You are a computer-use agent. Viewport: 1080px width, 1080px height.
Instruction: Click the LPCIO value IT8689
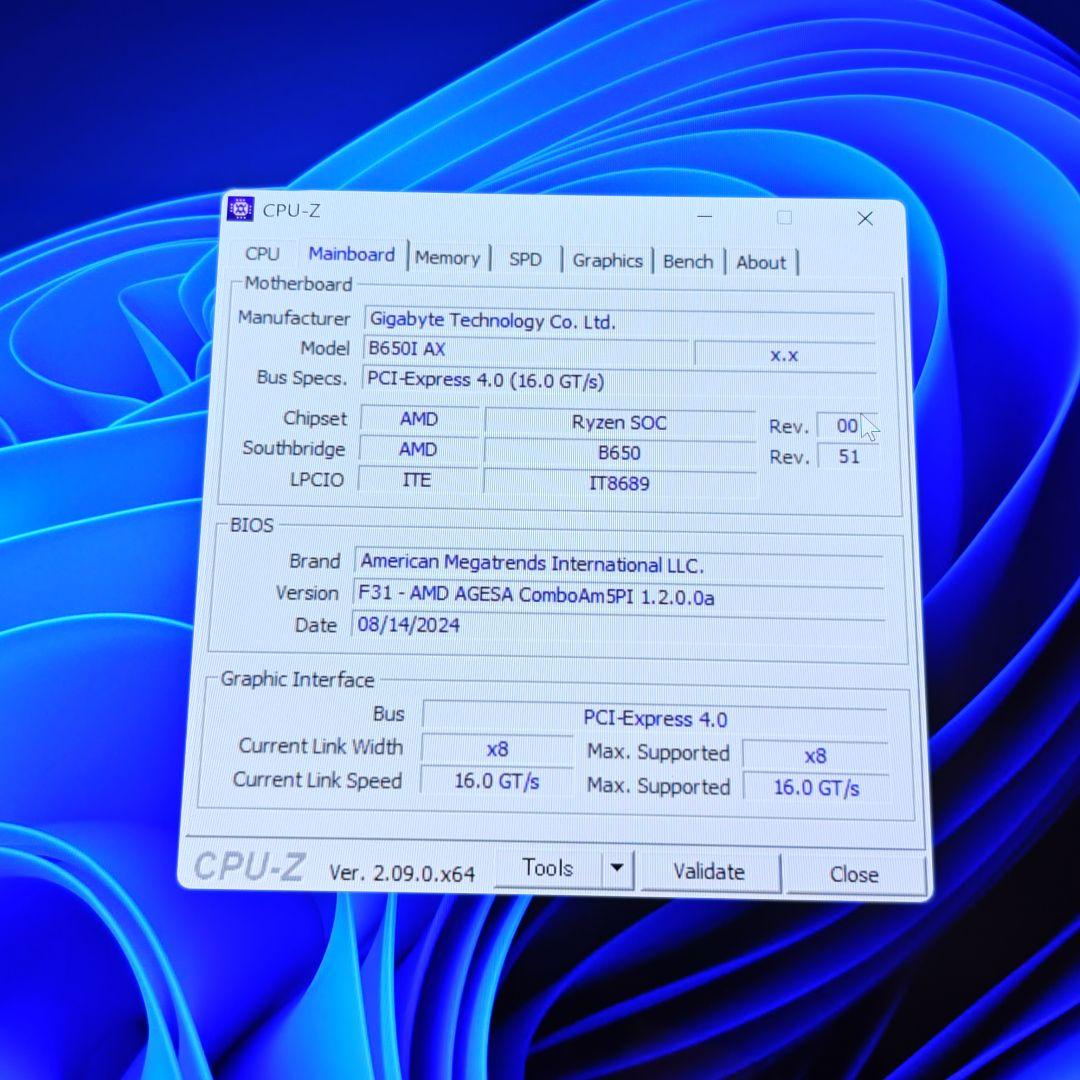(619, 484)
